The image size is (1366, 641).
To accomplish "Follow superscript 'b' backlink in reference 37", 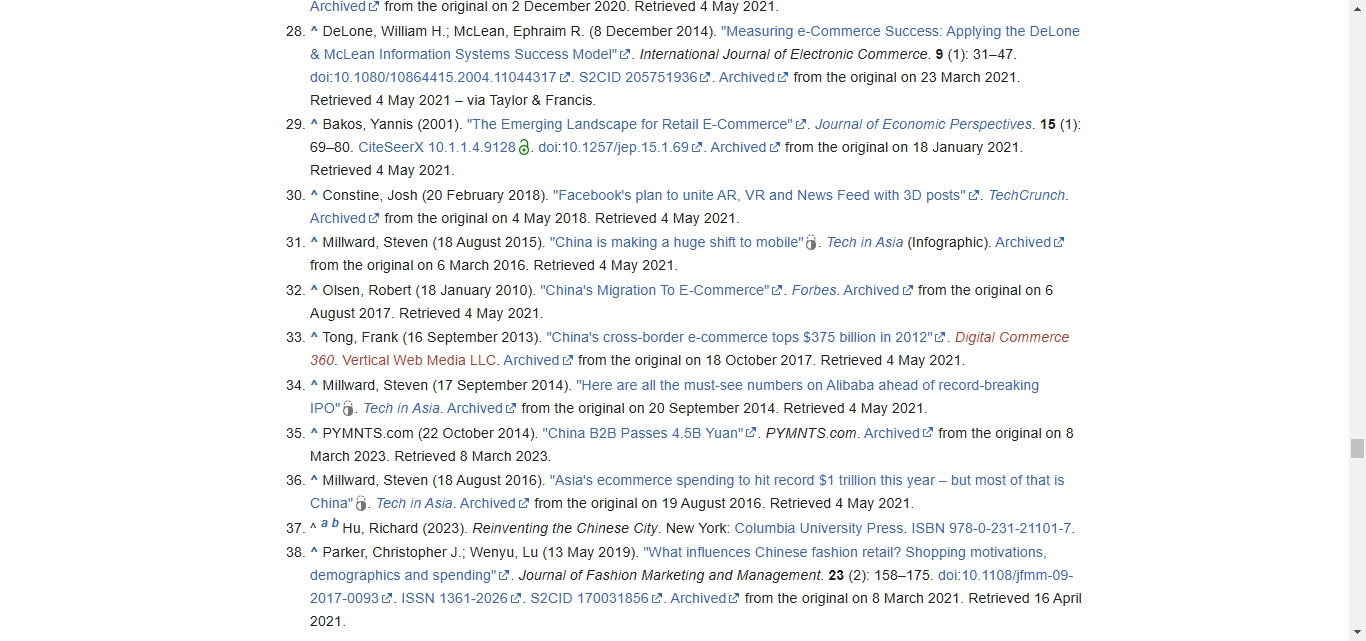I will click(335, 523).
